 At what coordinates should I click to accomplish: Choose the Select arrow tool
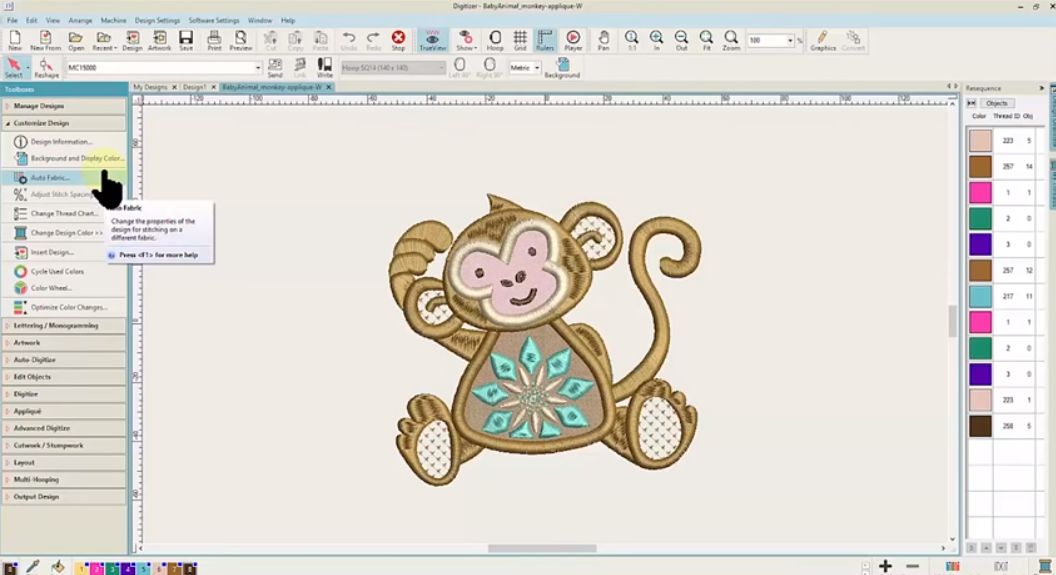coord(13,67)
